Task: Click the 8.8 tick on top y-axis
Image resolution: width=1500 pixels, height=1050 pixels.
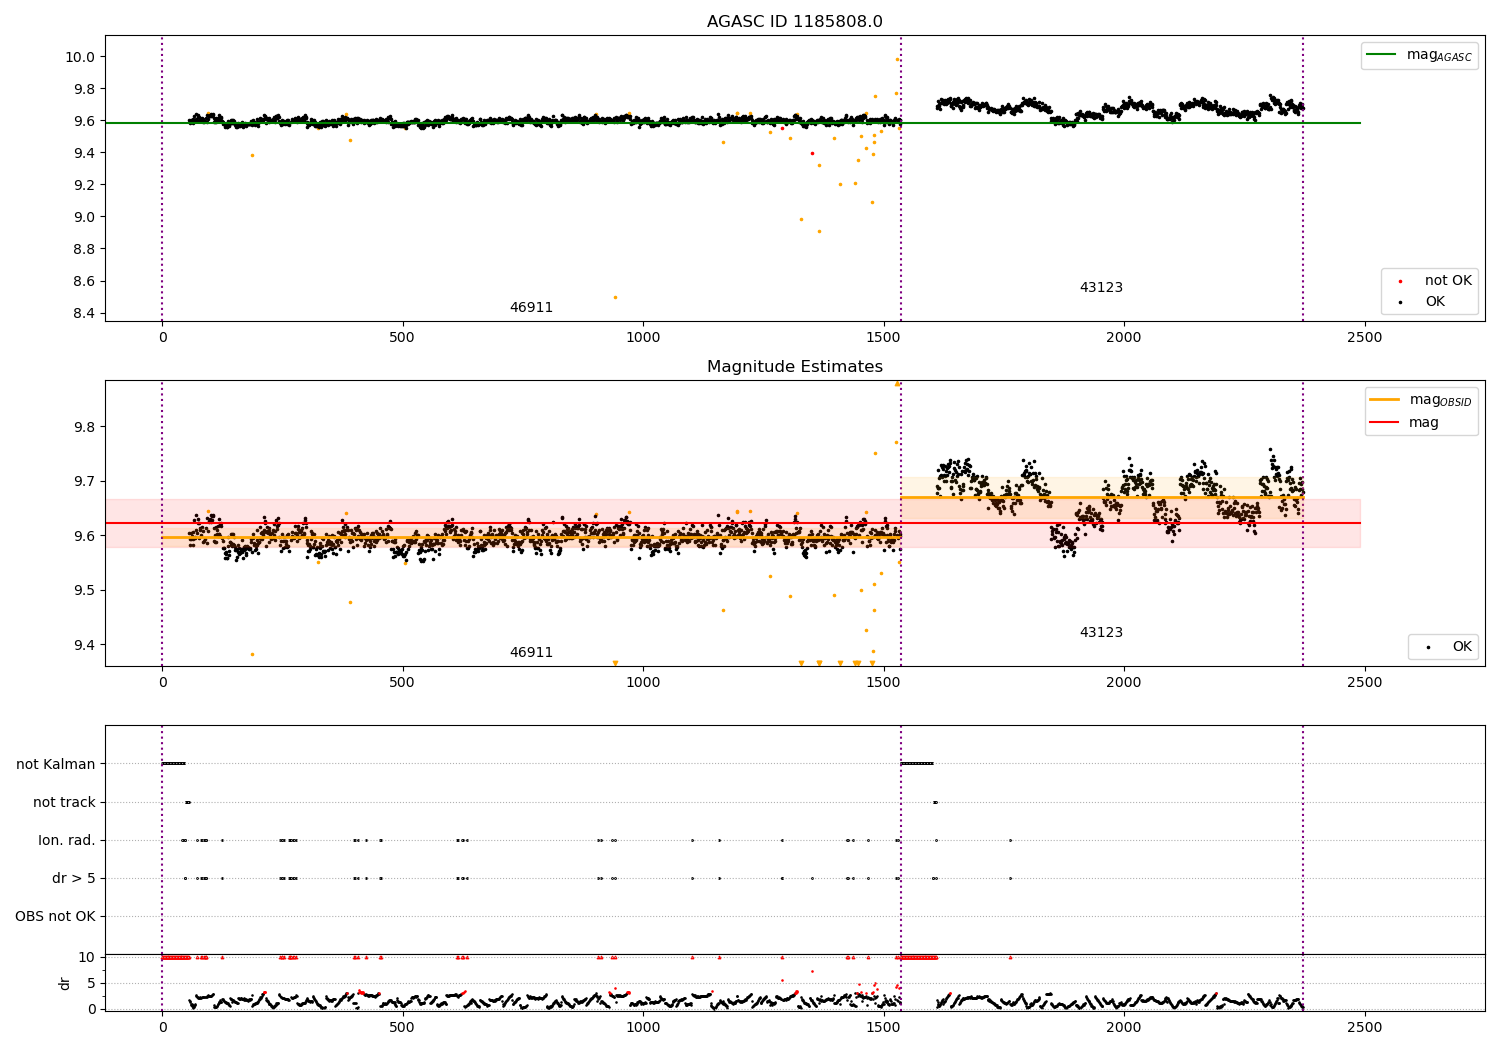Action: (83, 249)
